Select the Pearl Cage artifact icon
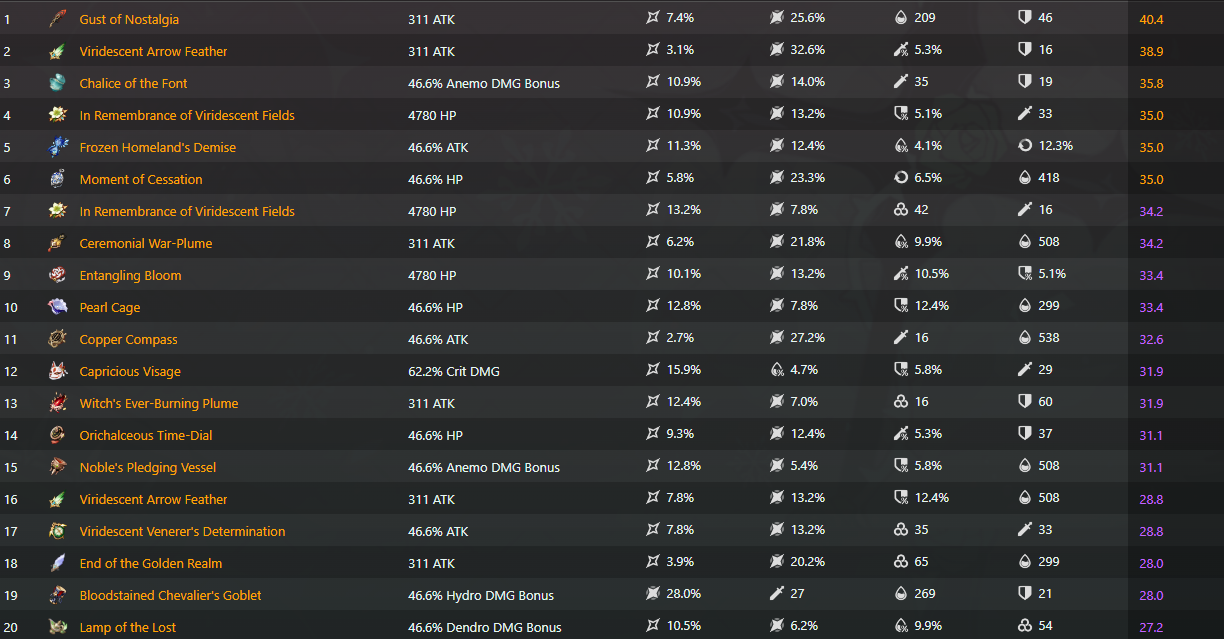Image resolution: width=1224 pixels, height=639 pixels. tap(57, 307)
